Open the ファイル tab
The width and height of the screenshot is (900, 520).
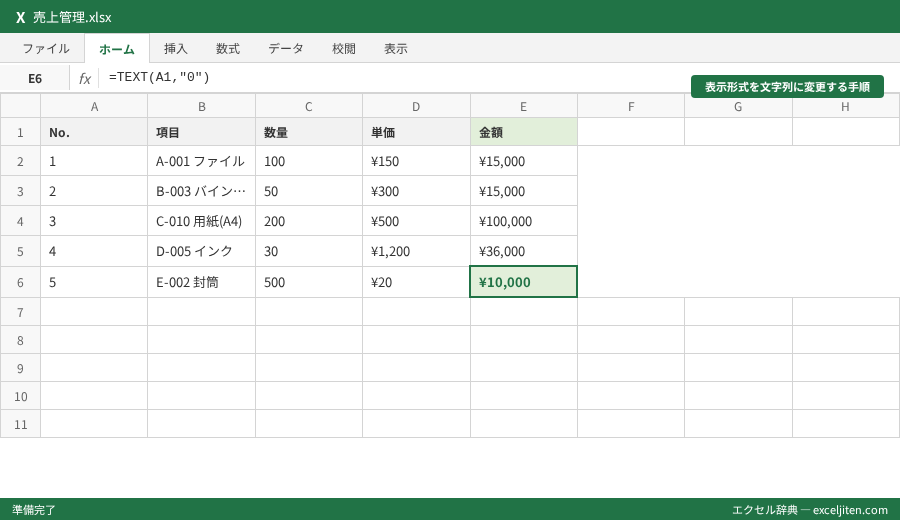(46, 49)
